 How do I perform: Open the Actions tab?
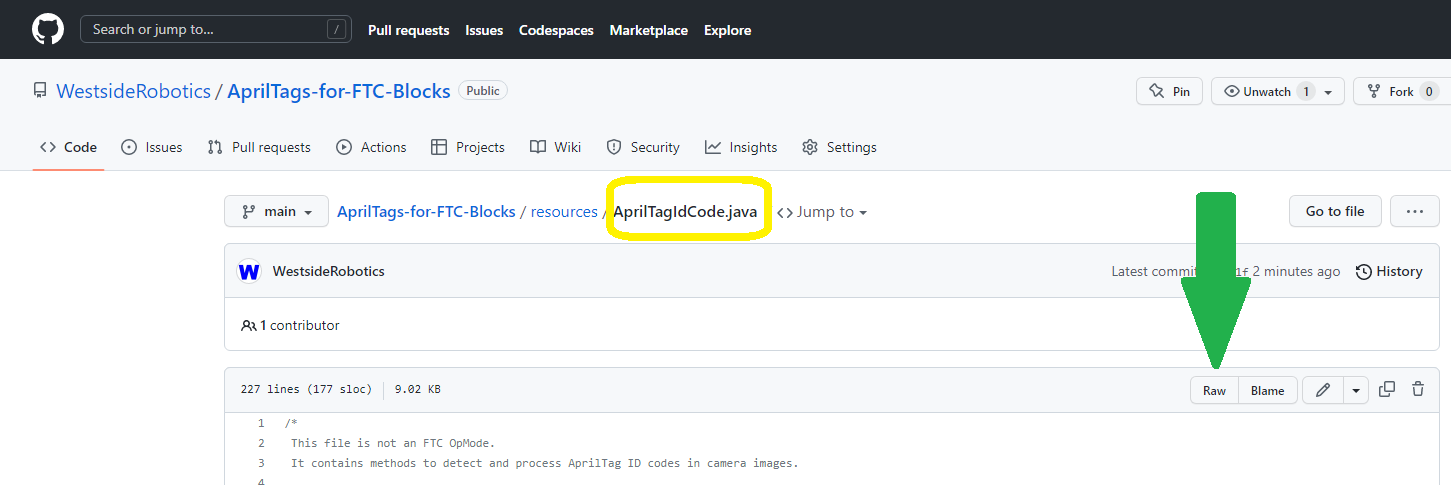point(371,147)
